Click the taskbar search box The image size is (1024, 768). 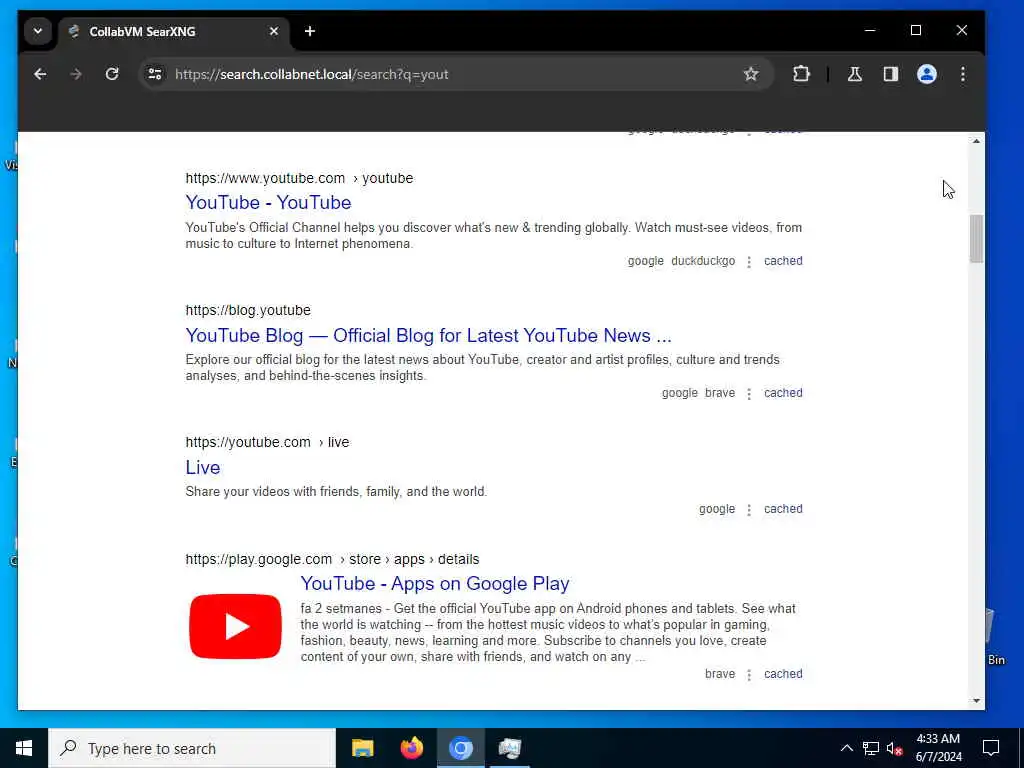click(192, 748)
